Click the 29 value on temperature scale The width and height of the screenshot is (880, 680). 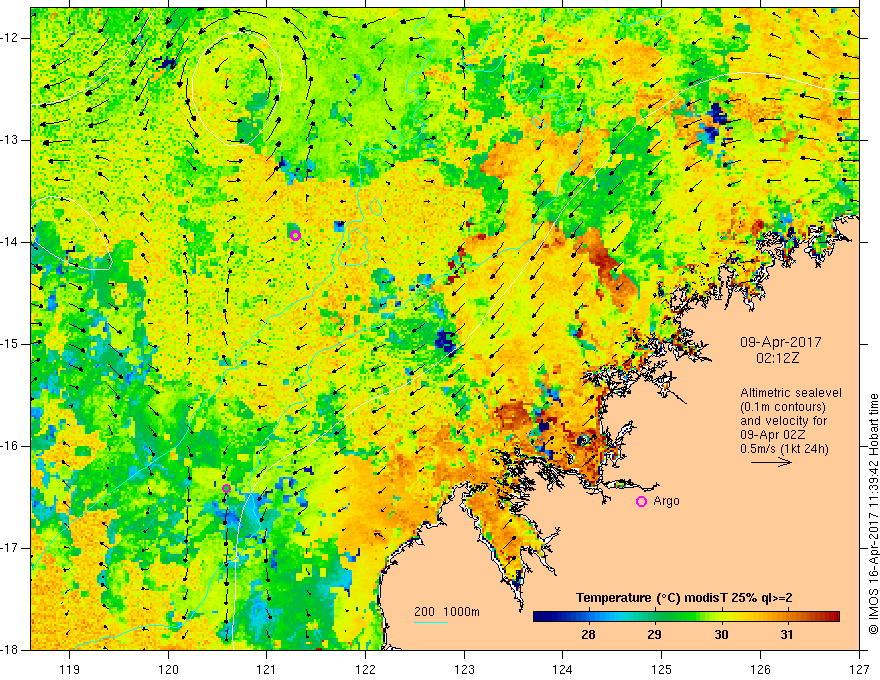pyautogui.click(x=654, y=635)
